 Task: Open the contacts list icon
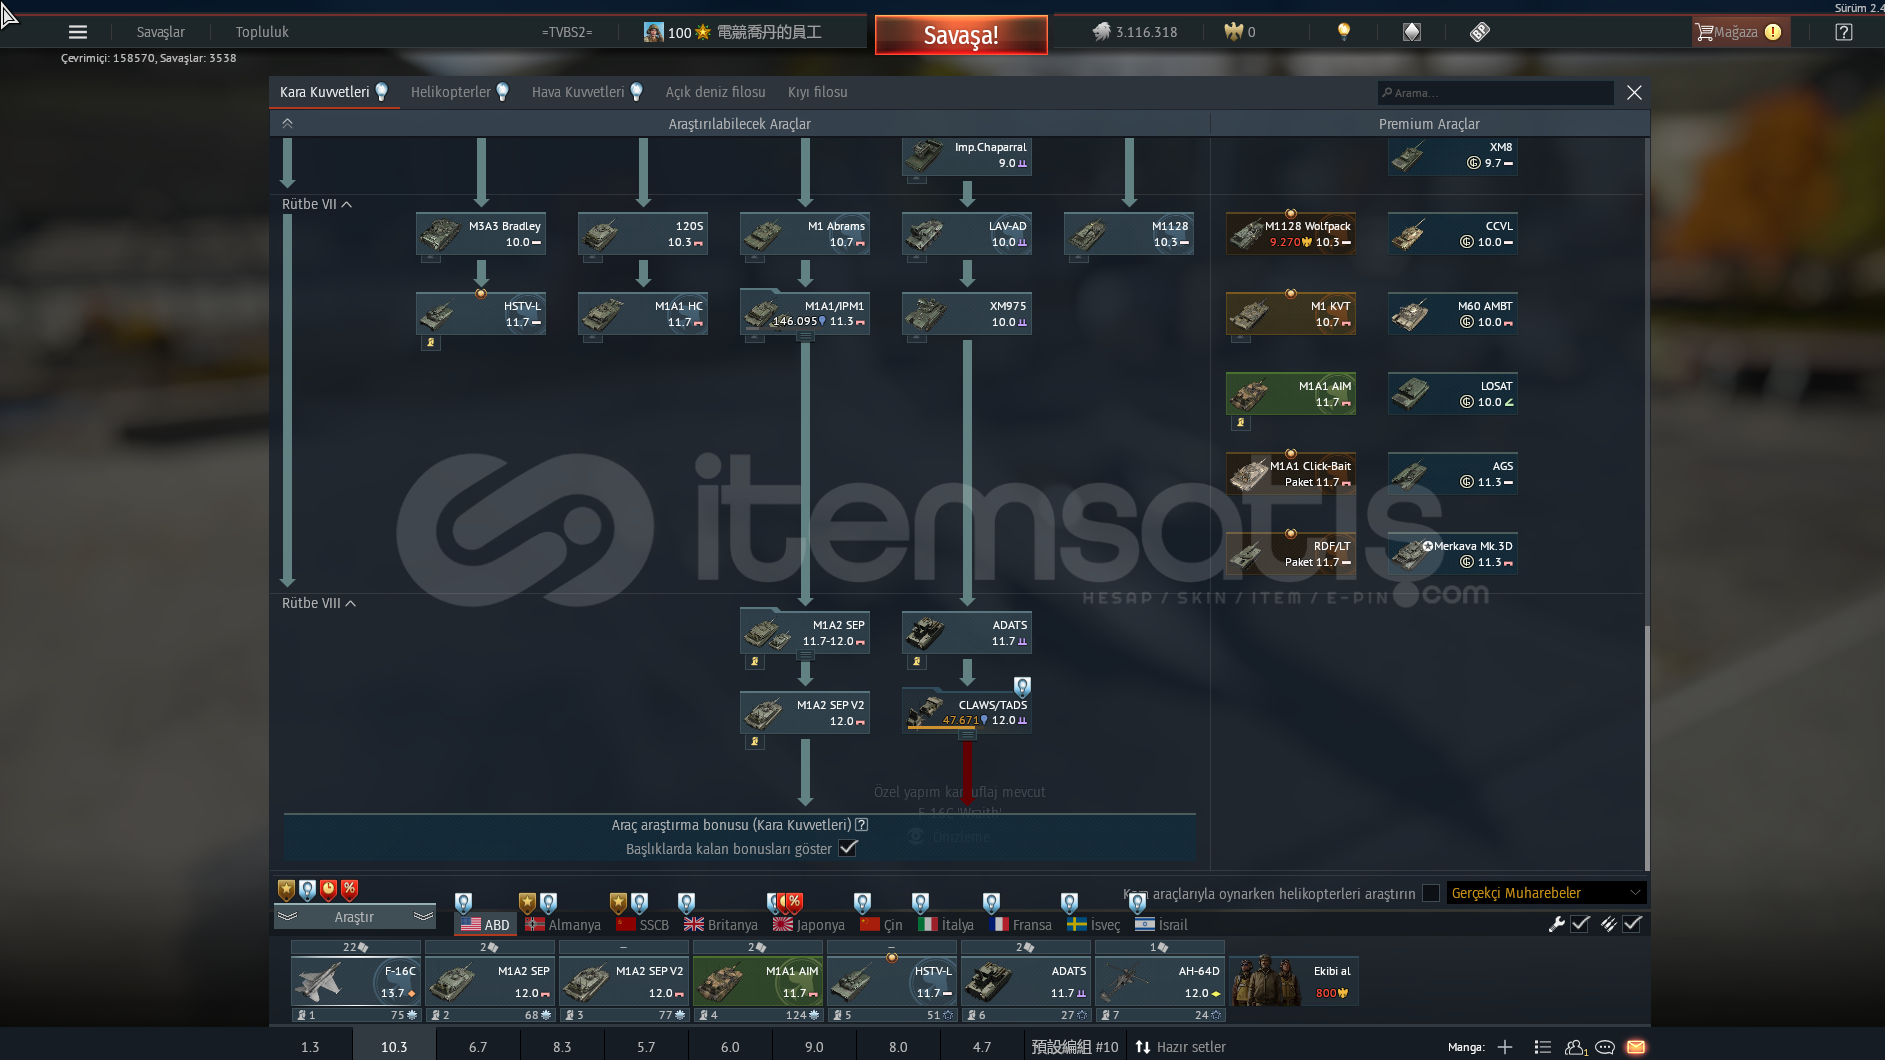(1543, 1047)
